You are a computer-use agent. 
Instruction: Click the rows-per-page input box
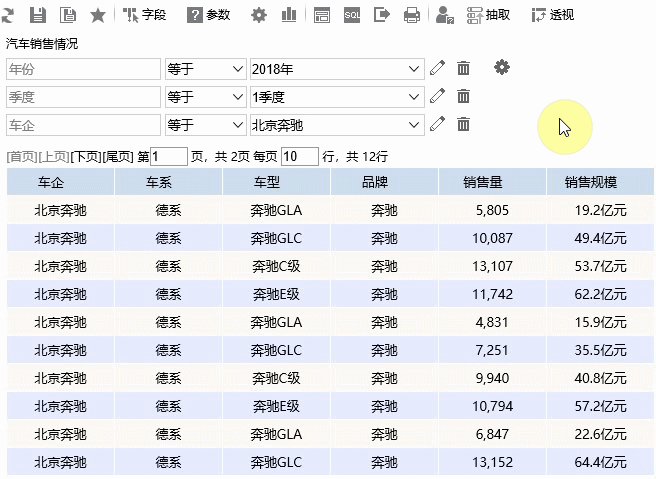click(x=300, y=156)
